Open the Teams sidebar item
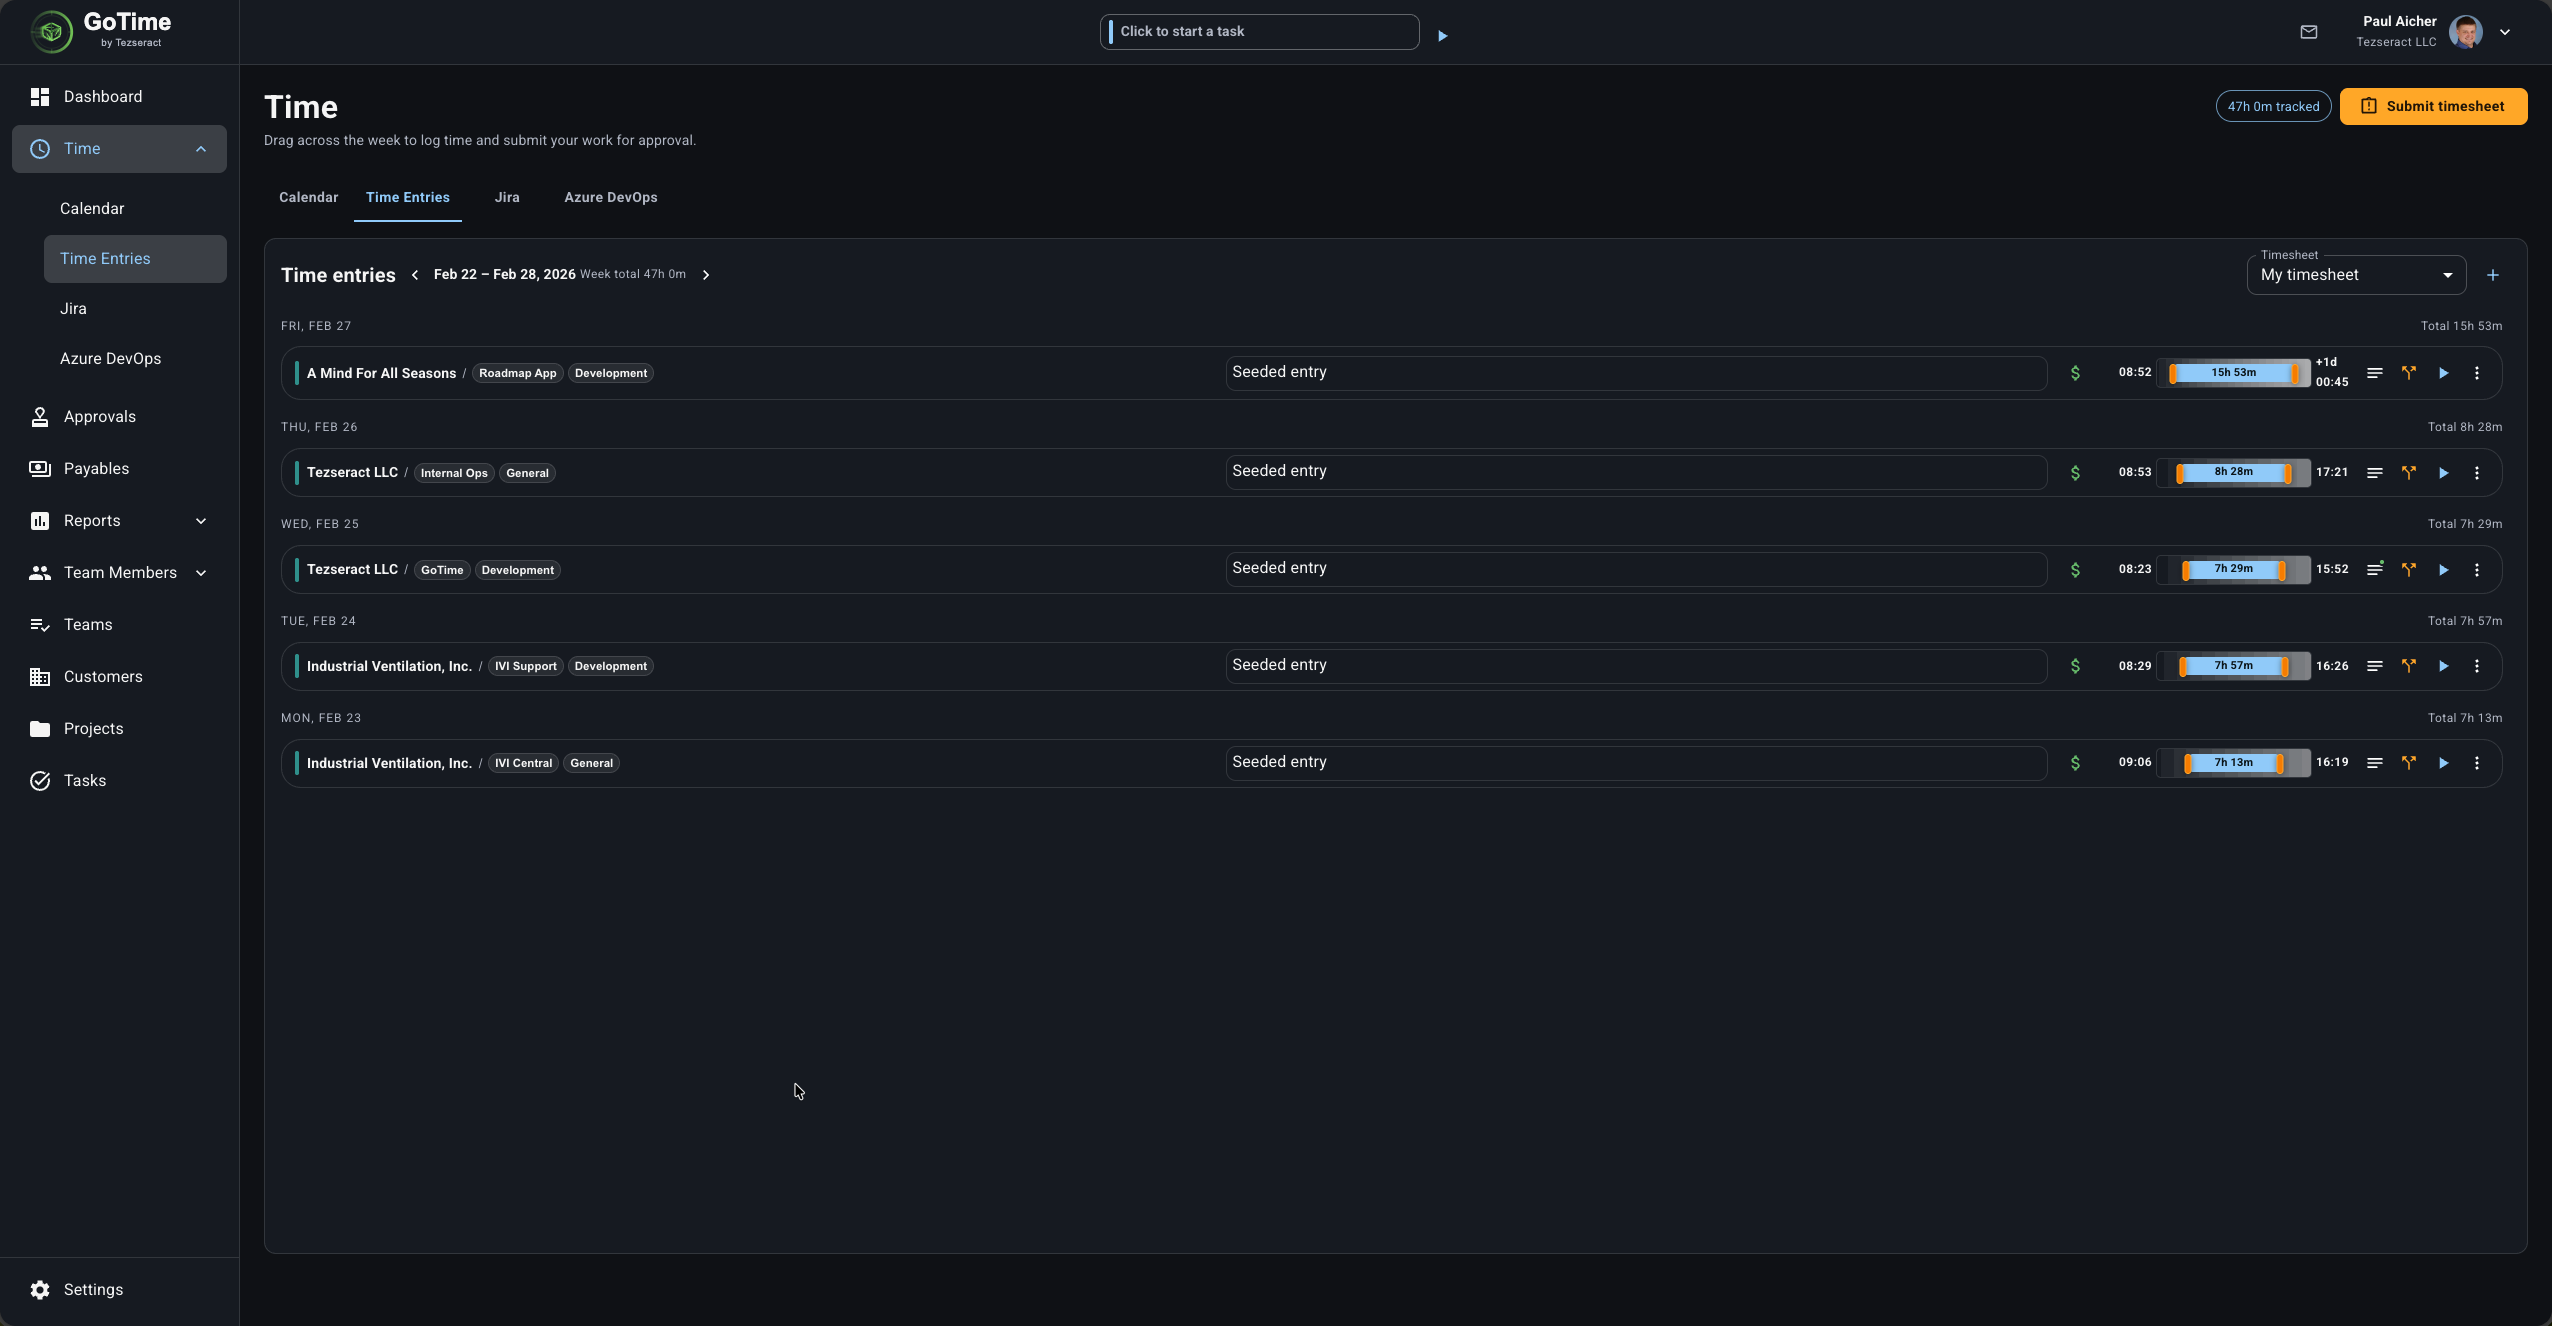 [x=120, y=624]
